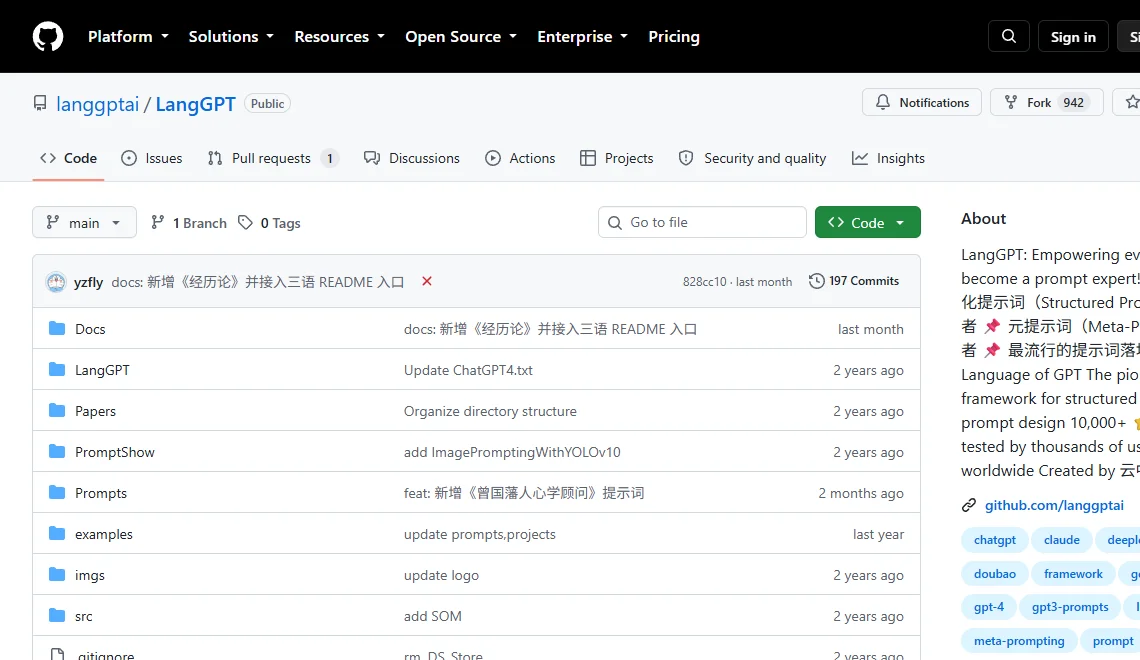Open the Insights tab
This screenshot has width=1140, height=660.
point(888,158)
